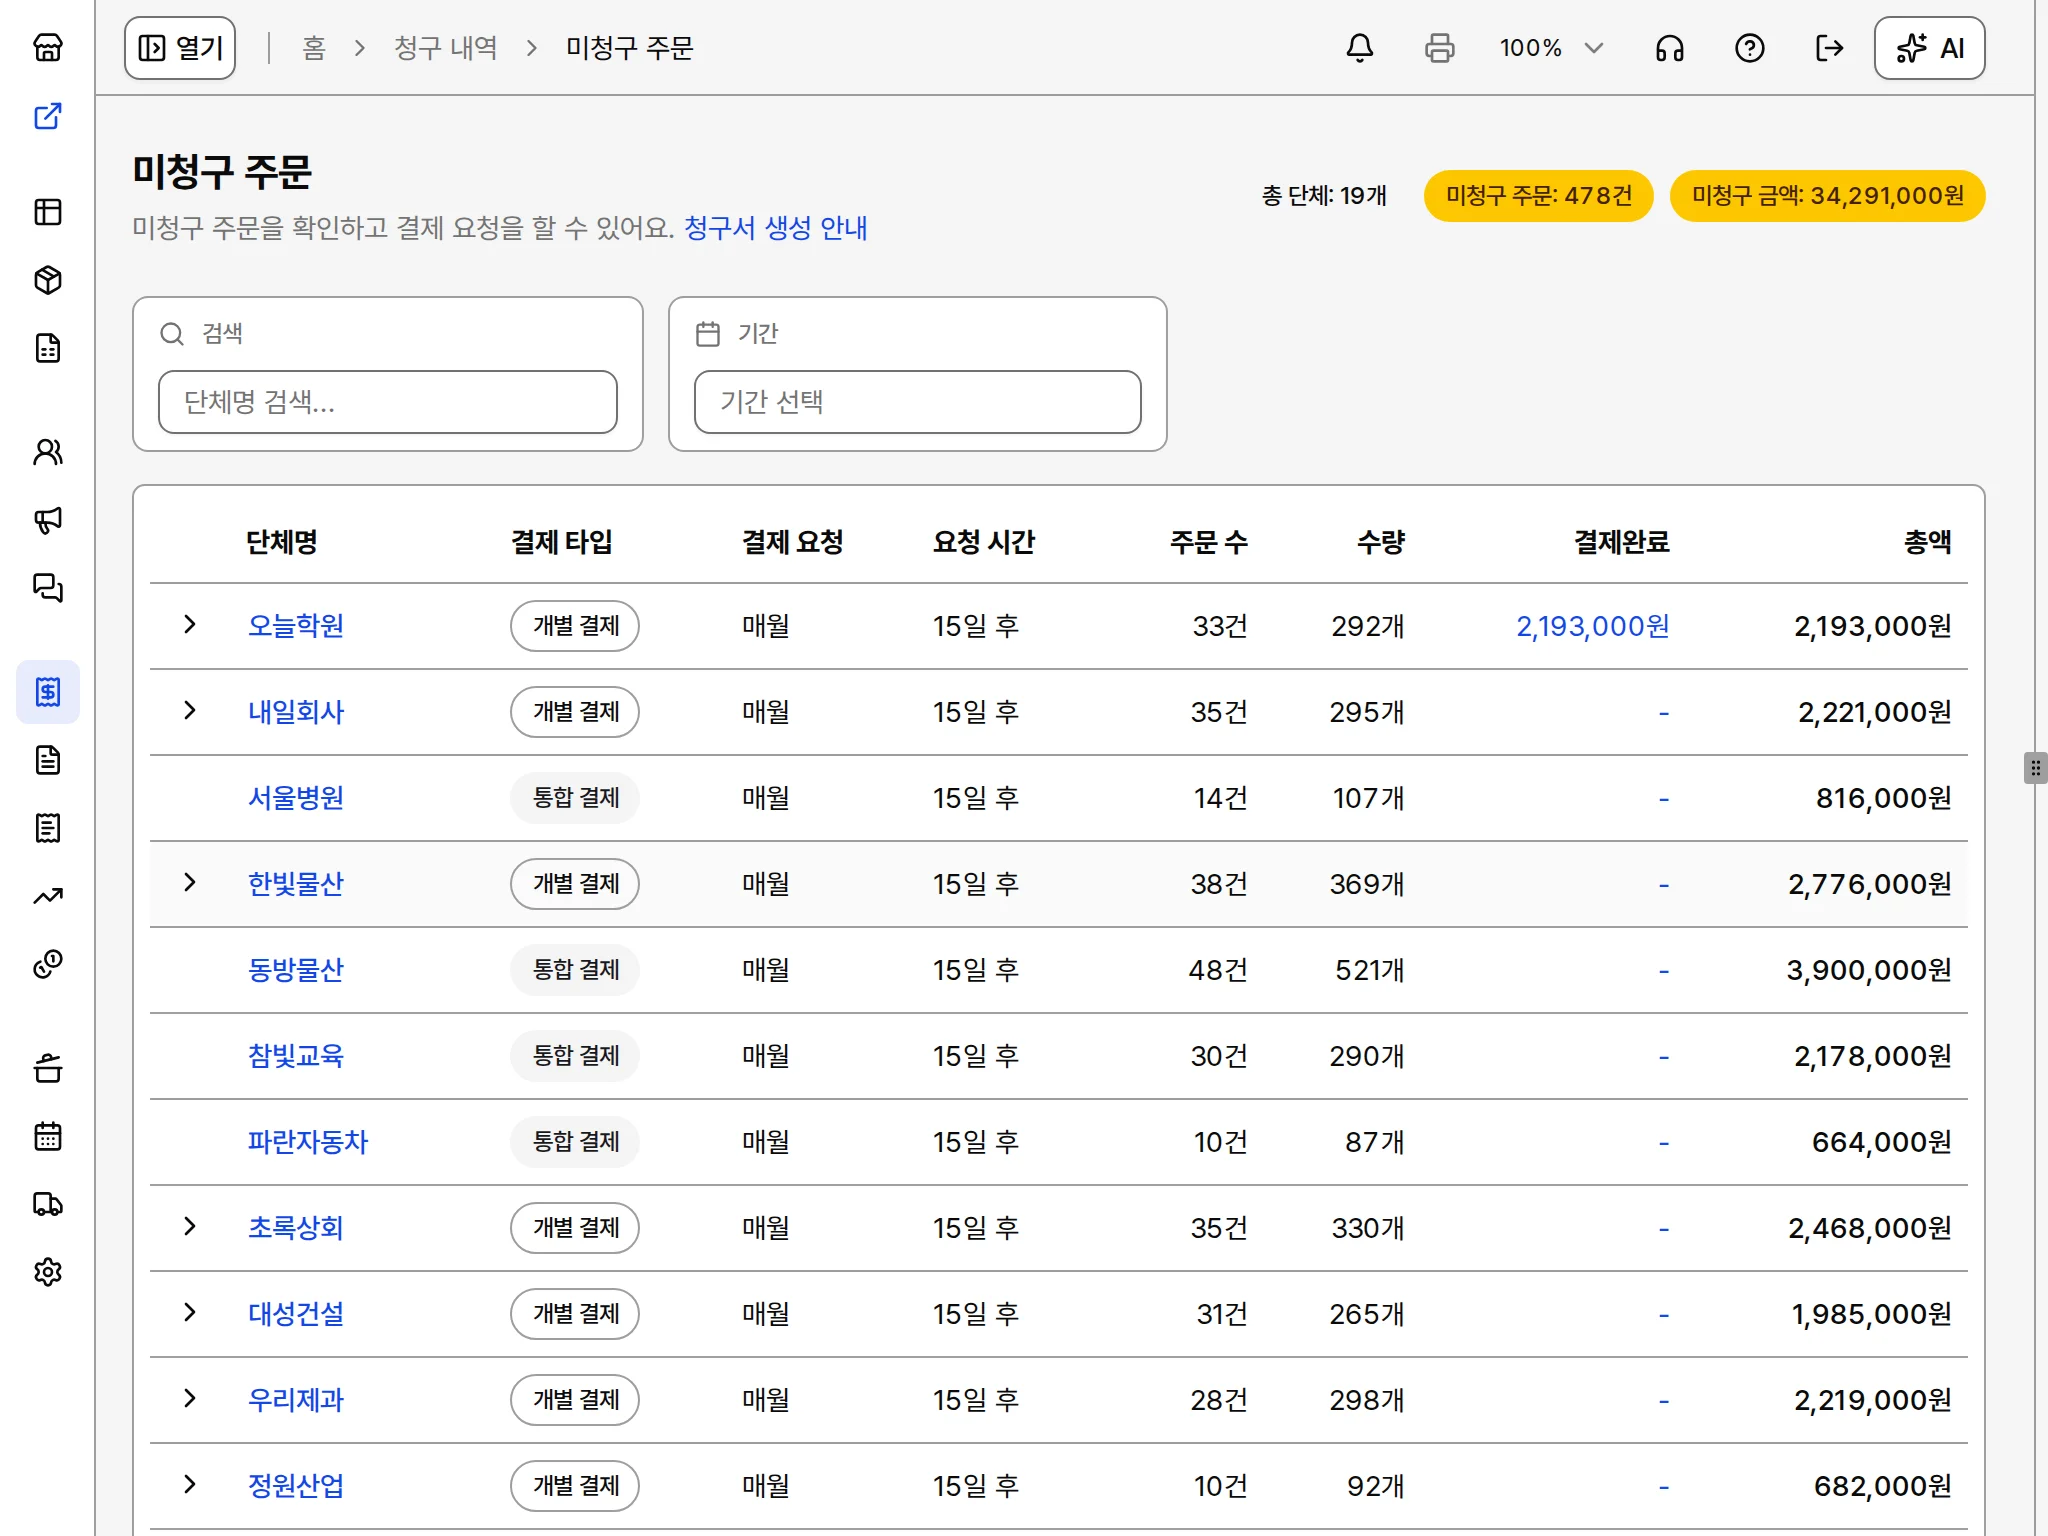This screenshot has height=1536, width=2048.
Task: Click the 열기 sidebar open button
Action: (180, 48)
